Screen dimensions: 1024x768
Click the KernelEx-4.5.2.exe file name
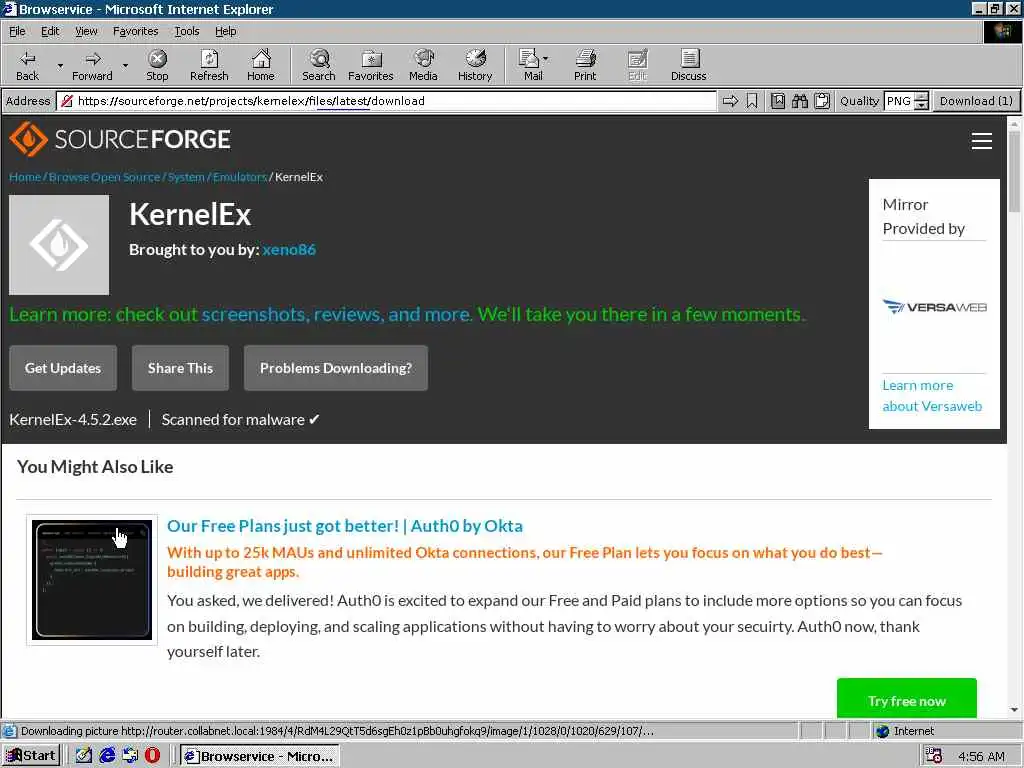coord(73,419)
